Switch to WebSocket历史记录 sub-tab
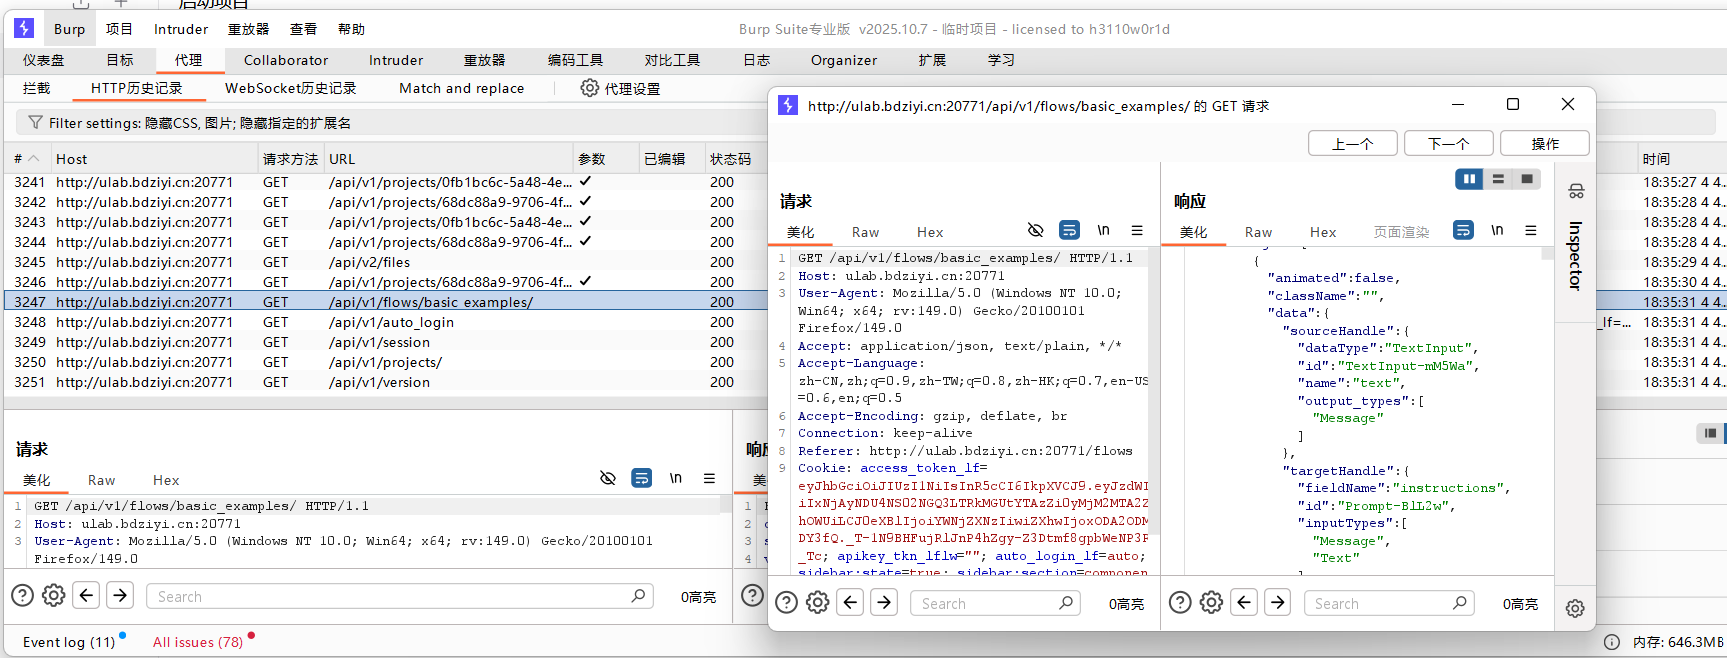Image resolution: width=1727 pixels, height=658 pixels. [290, 88]
